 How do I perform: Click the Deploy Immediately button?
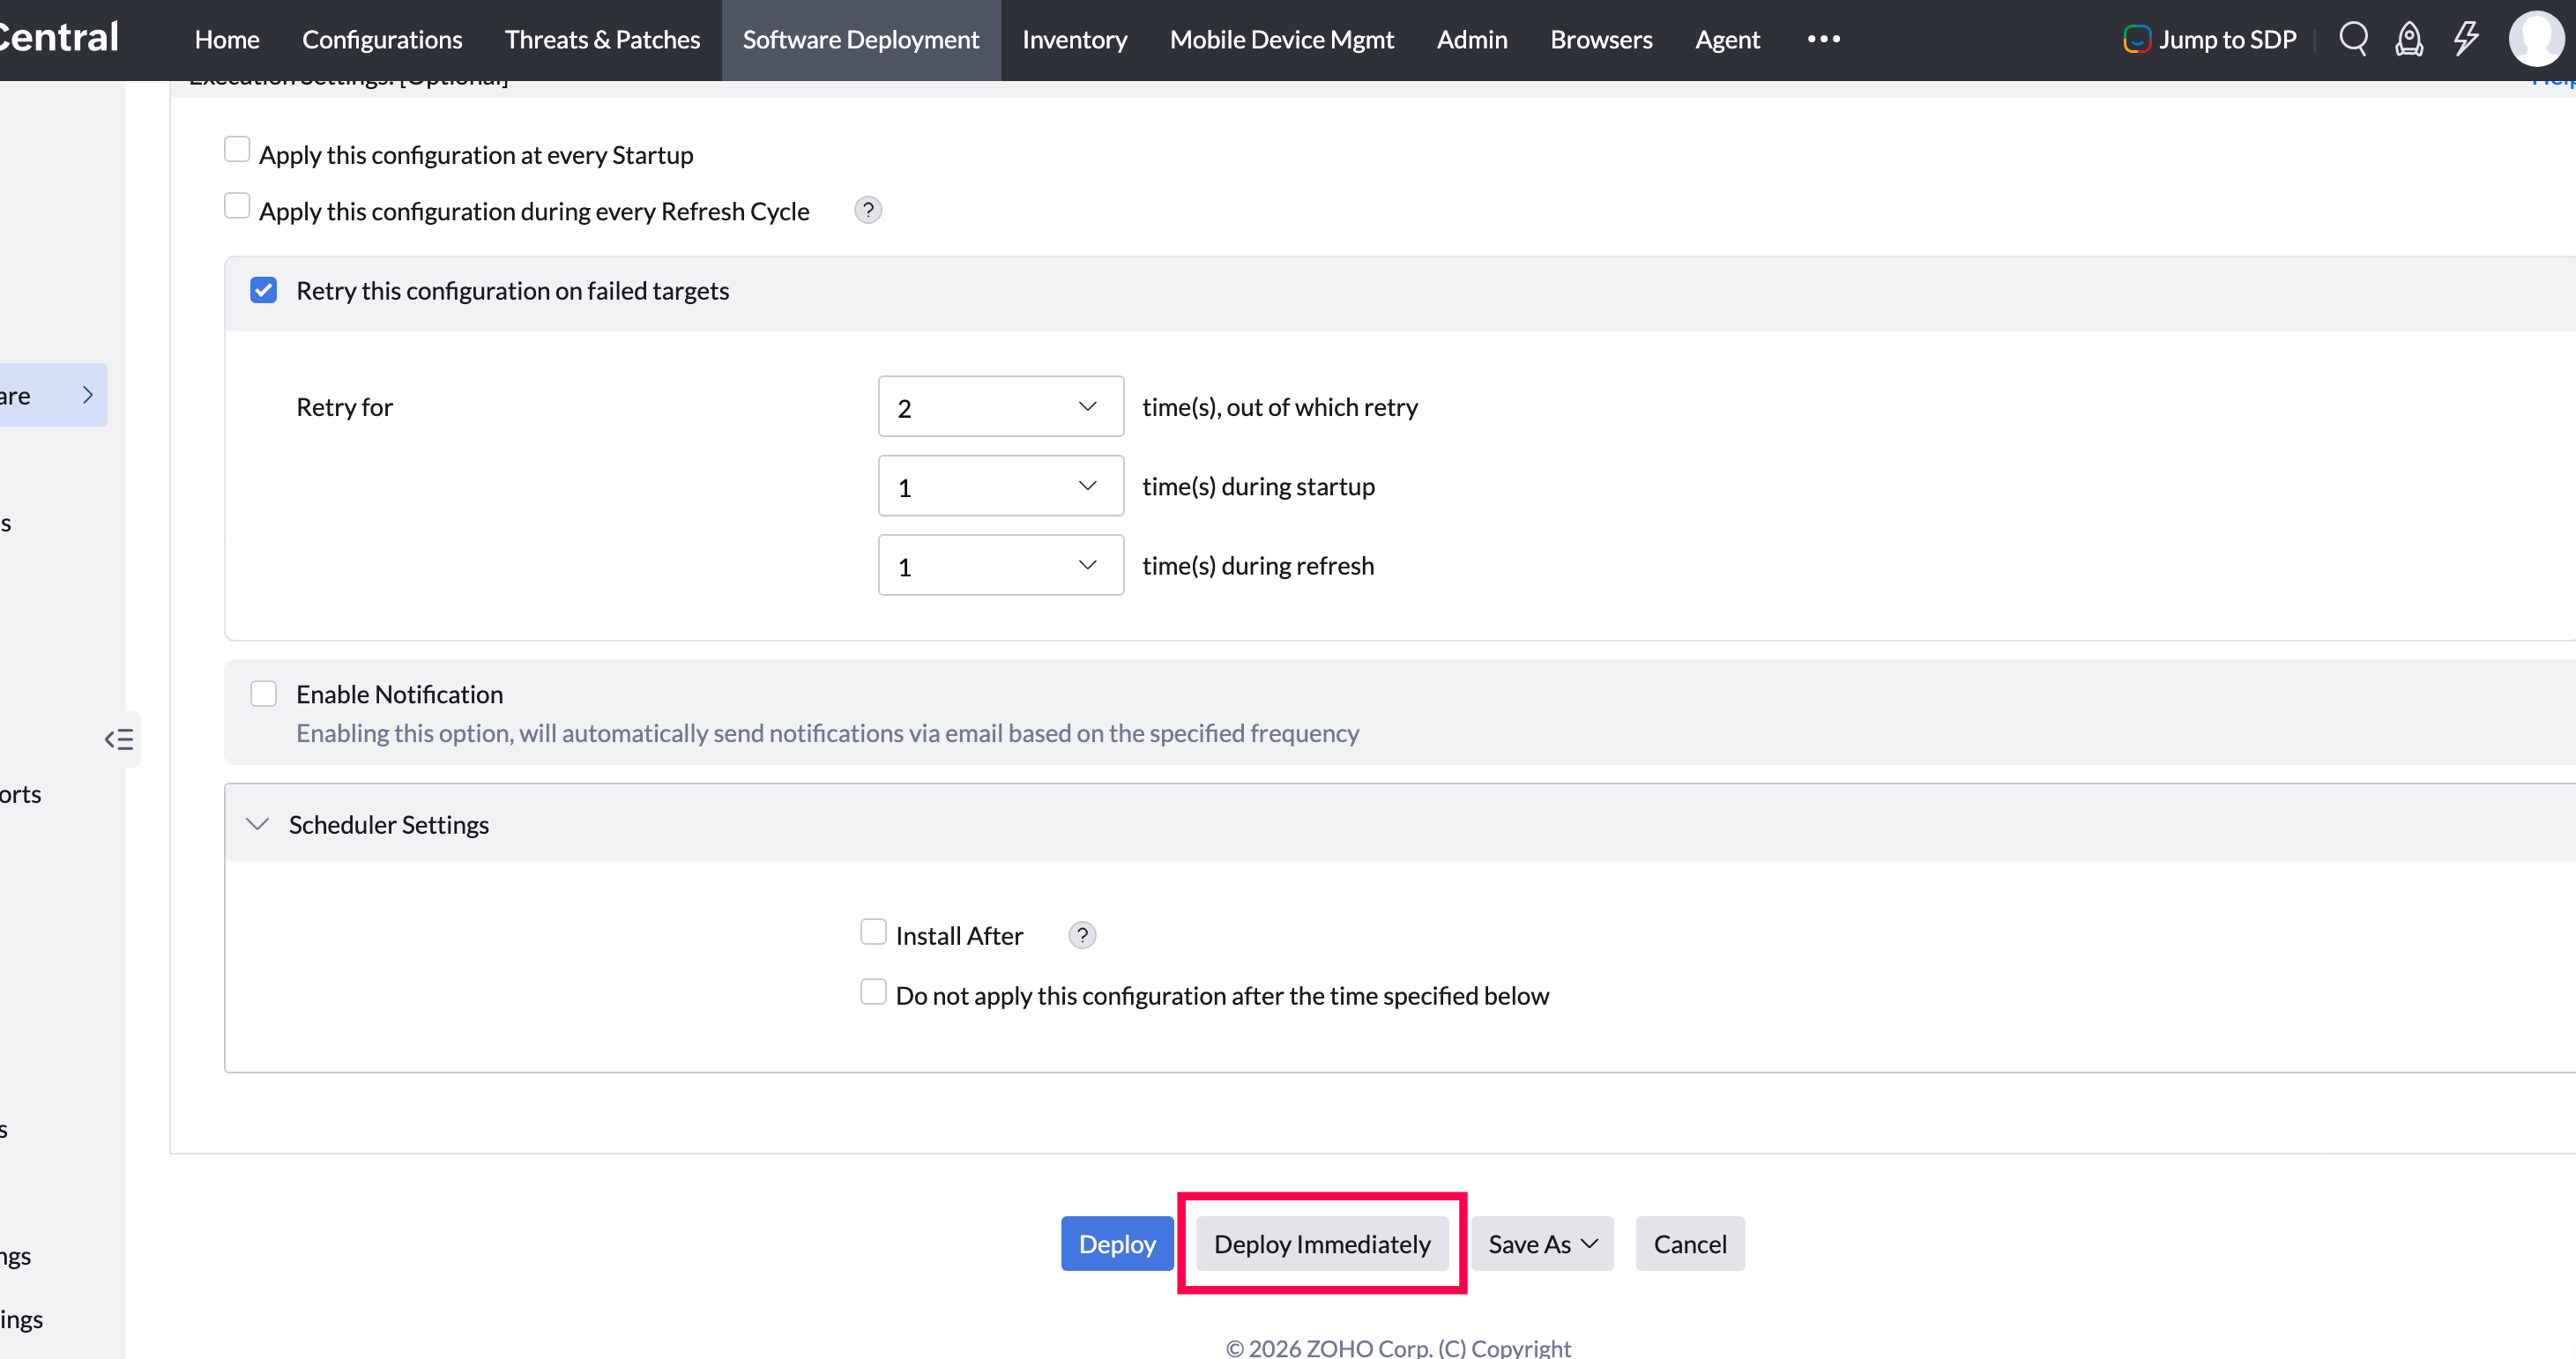1321,1244
